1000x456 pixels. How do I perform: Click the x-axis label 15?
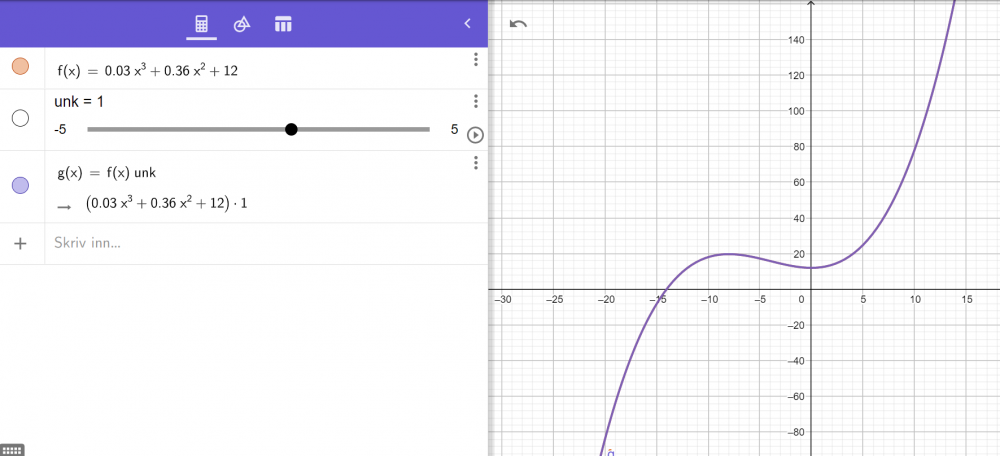[966, 300]
